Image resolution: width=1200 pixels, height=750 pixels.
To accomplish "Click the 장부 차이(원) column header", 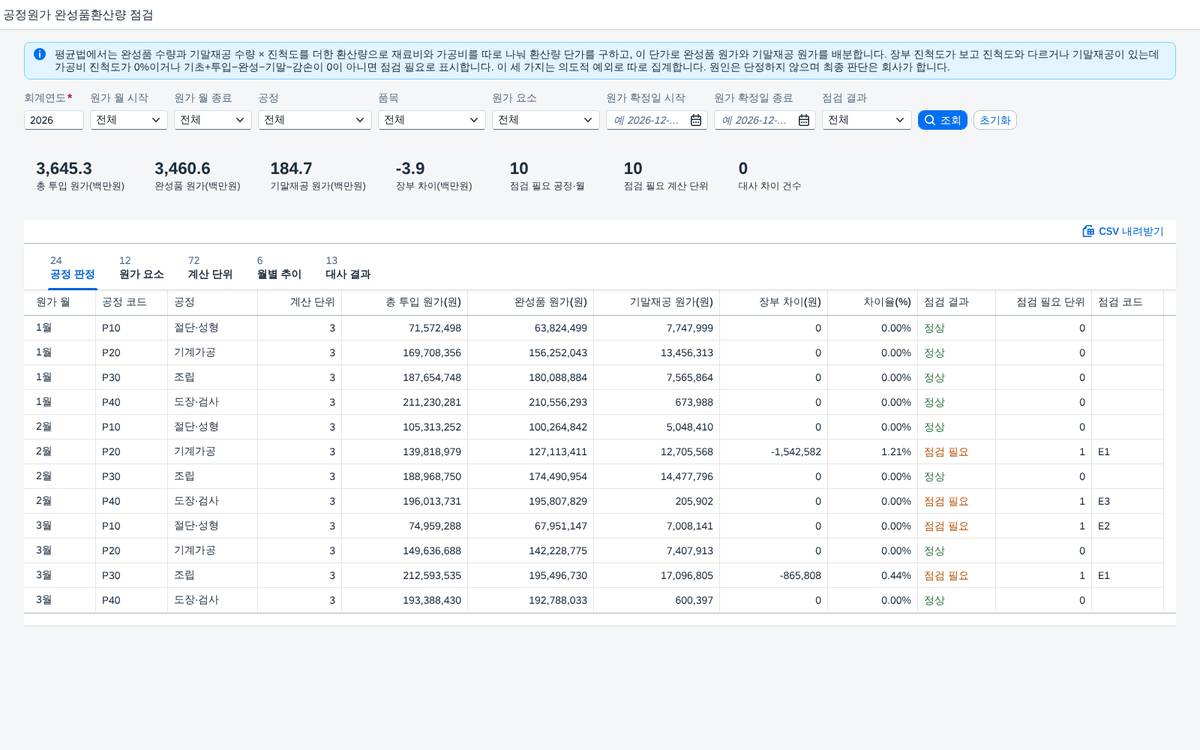I will point(774,302).
